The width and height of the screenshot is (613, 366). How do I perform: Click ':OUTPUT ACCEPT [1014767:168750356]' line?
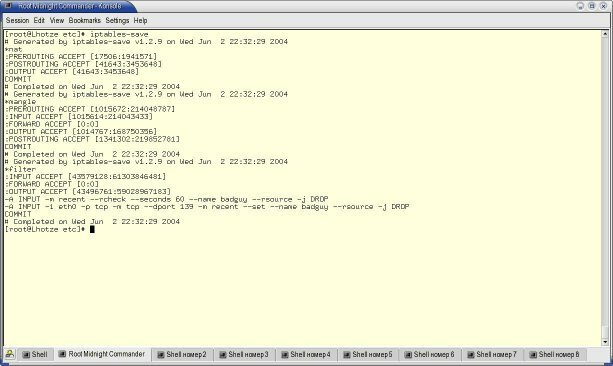(x=81, y=132)
